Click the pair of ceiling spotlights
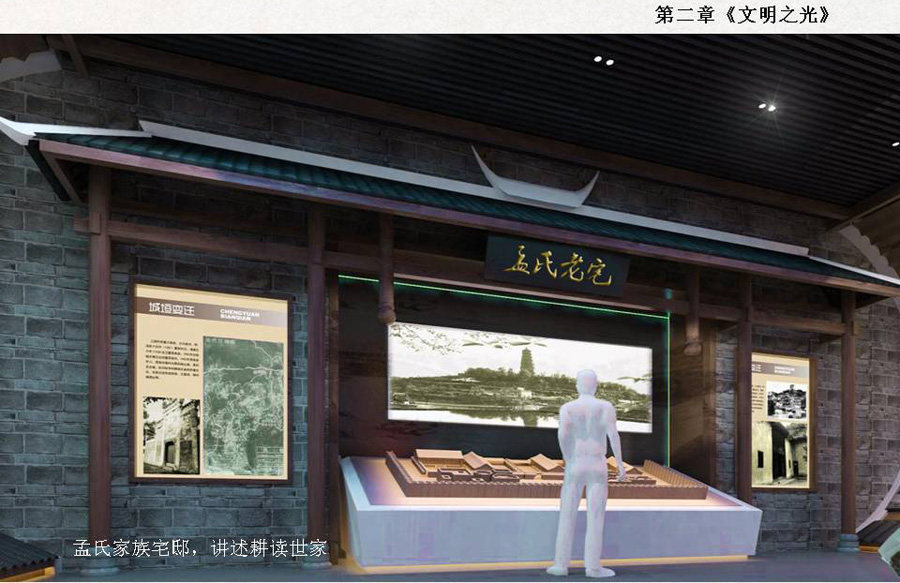This screenshot has height=583, width=900. pyautogui.click(x=603, y=61)
